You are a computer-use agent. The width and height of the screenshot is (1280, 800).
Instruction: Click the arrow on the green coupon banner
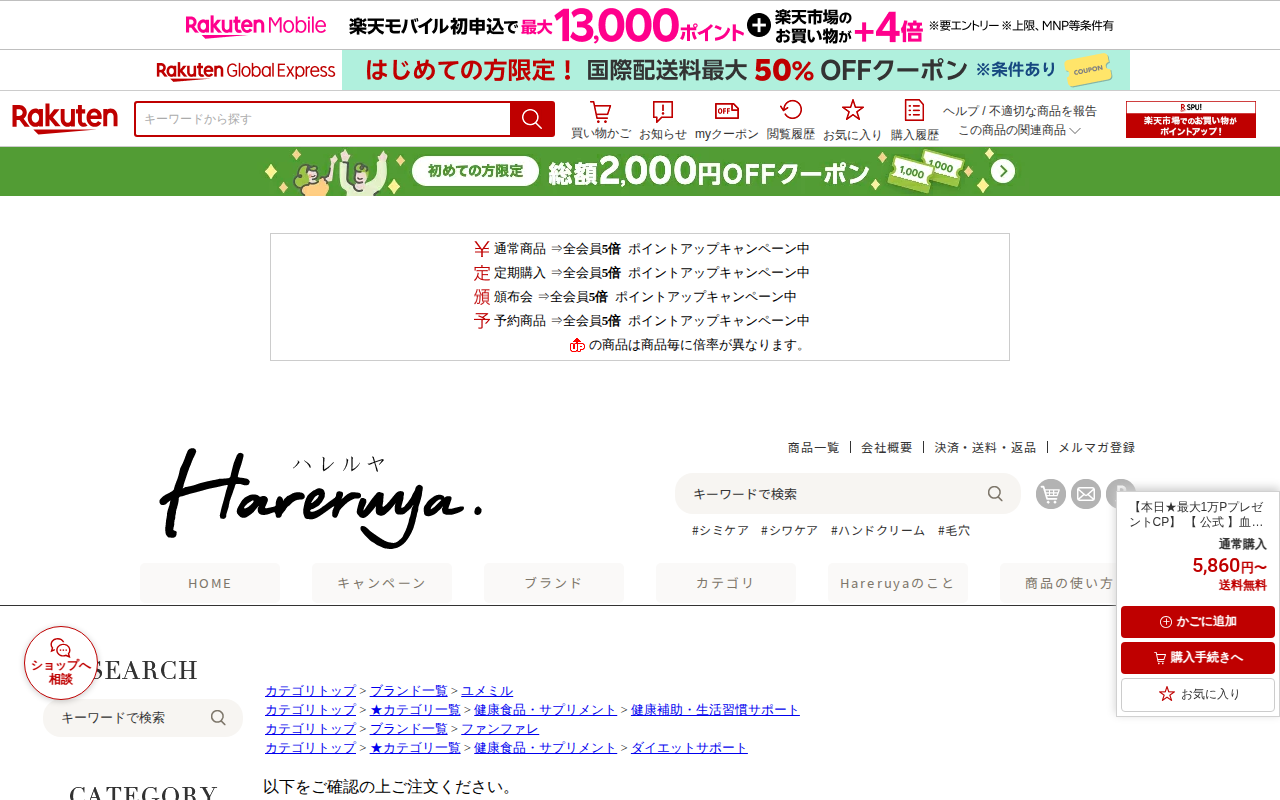pos(1003,172)
